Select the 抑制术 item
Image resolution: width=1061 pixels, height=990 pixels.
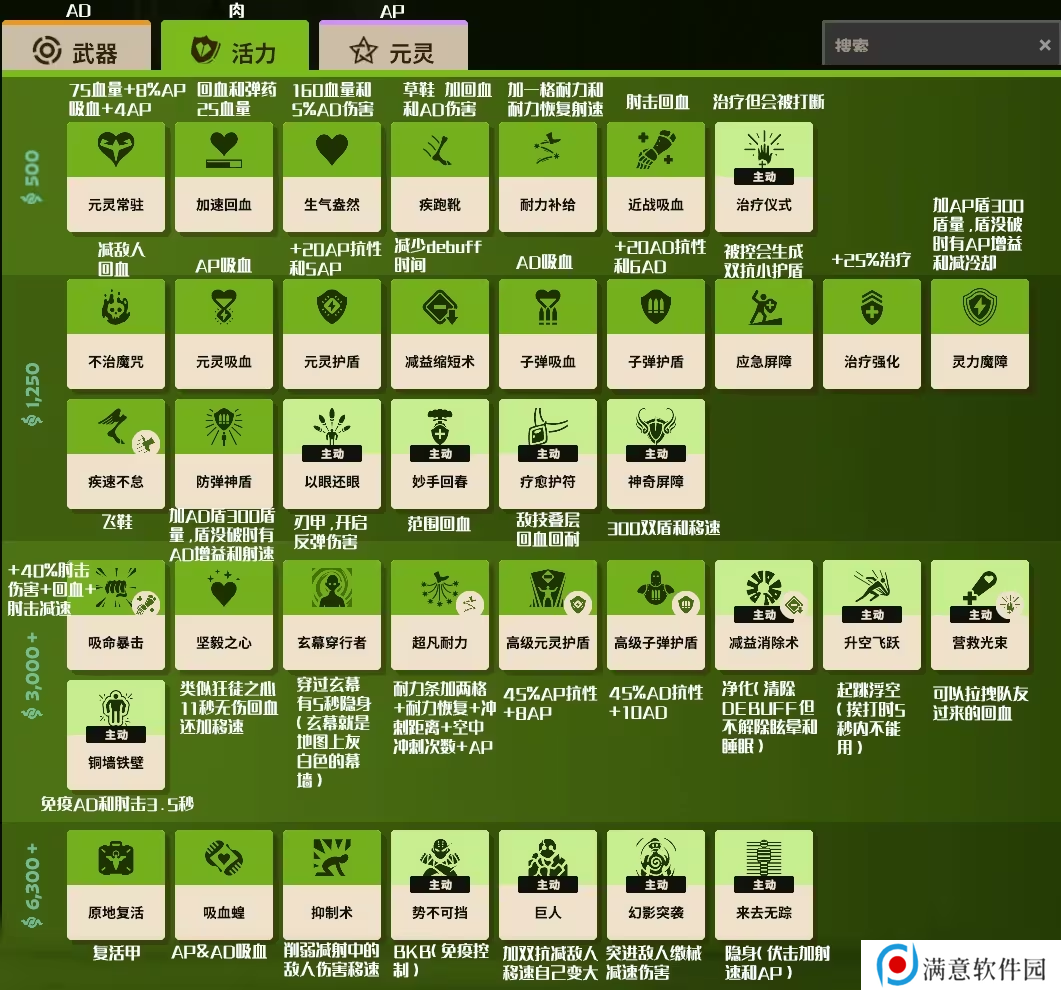pyautogui.click(x=332, y=885)
